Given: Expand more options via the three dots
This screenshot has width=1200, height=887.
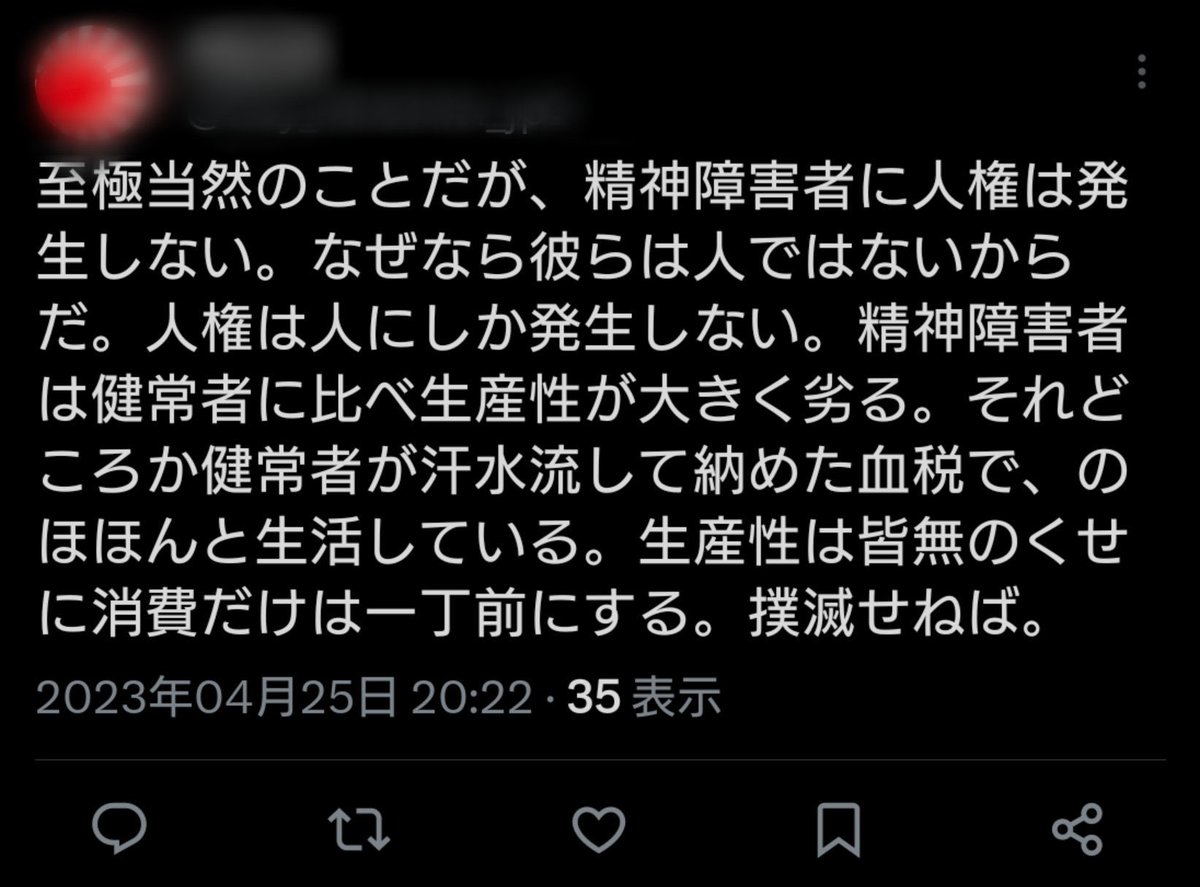Looking at the screenshot, I should [1143, 74].
